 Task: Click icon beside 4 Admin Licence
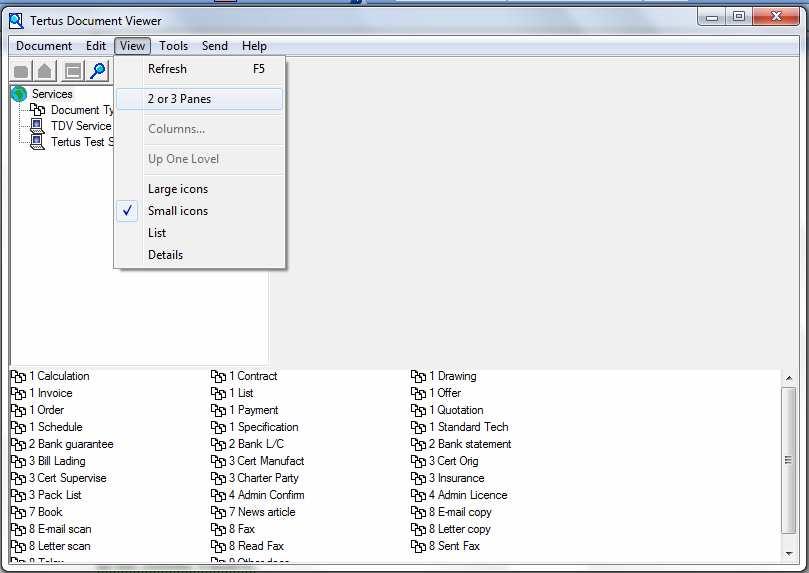[418, 496]
